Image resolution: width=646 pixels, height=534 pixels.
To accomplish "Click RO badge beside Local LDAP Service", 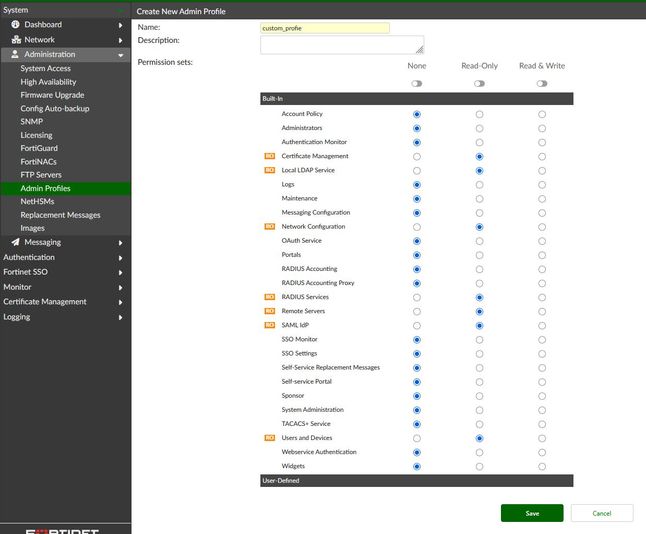I will click(x=269, y=170).
